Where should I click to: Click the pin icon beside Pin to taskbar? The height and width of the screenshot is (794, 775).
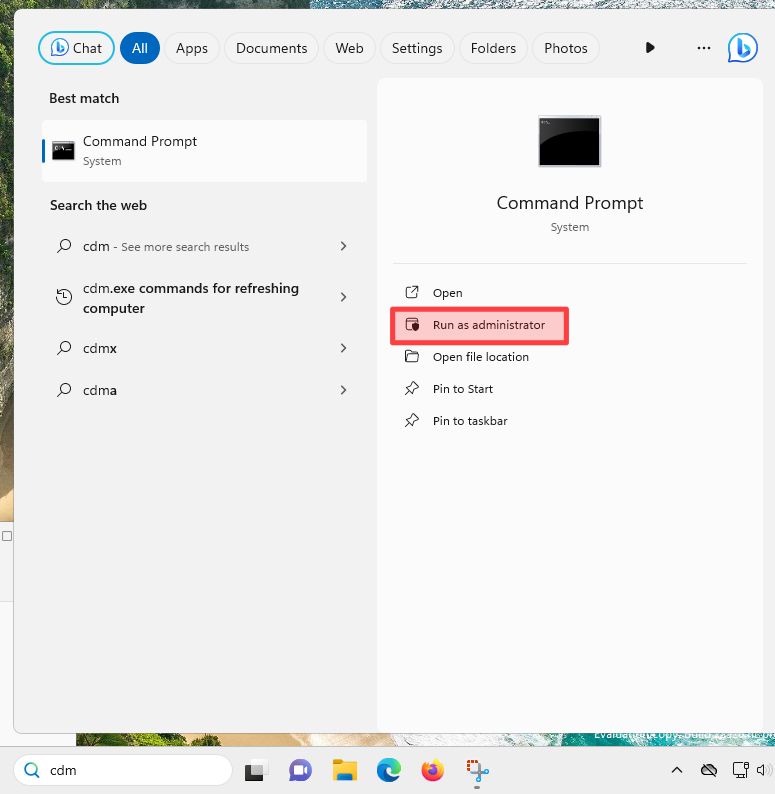click(x=412, y=420)
